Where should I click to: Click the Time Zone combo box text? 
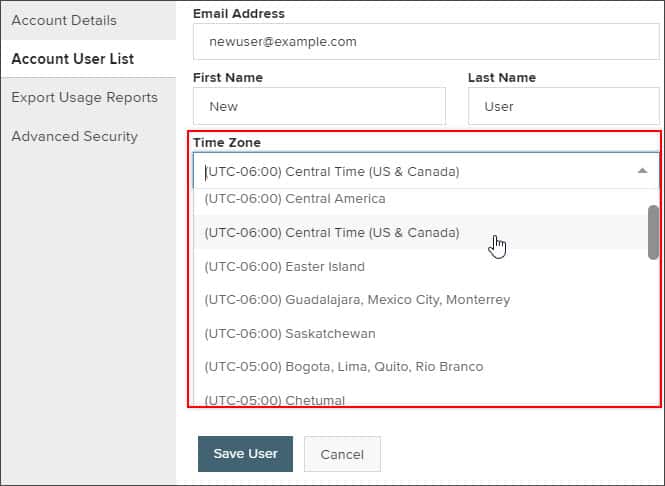(x=332, y=171)
